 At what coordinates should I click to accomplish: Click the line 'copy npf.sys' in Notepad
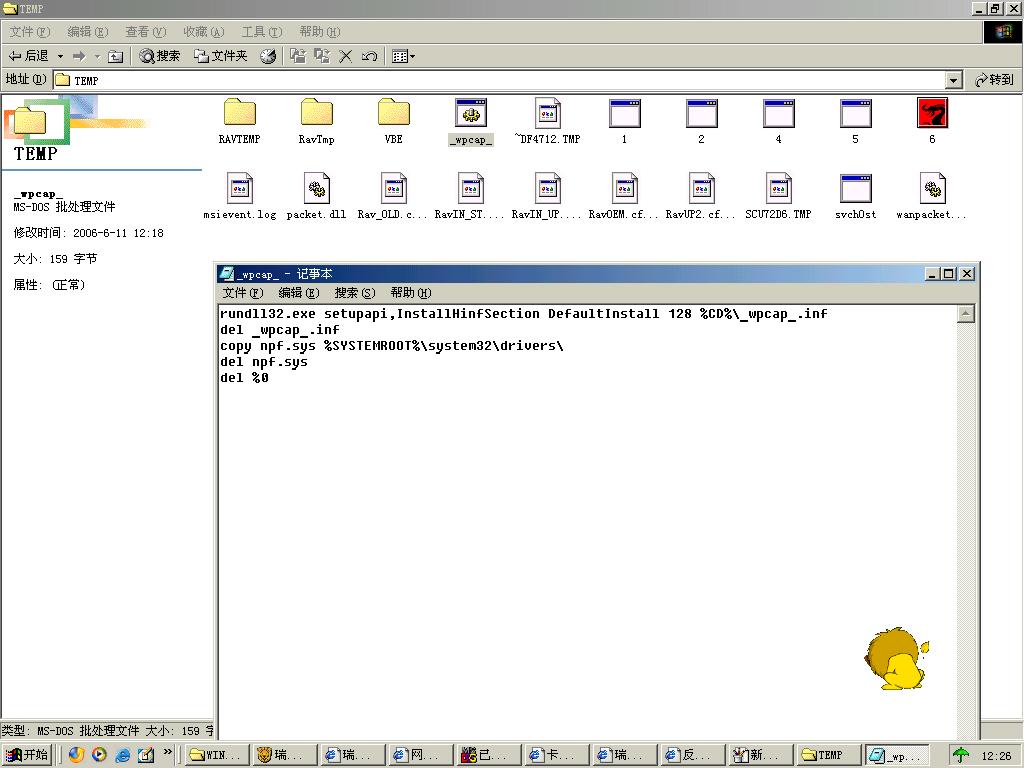coord(392,345)
